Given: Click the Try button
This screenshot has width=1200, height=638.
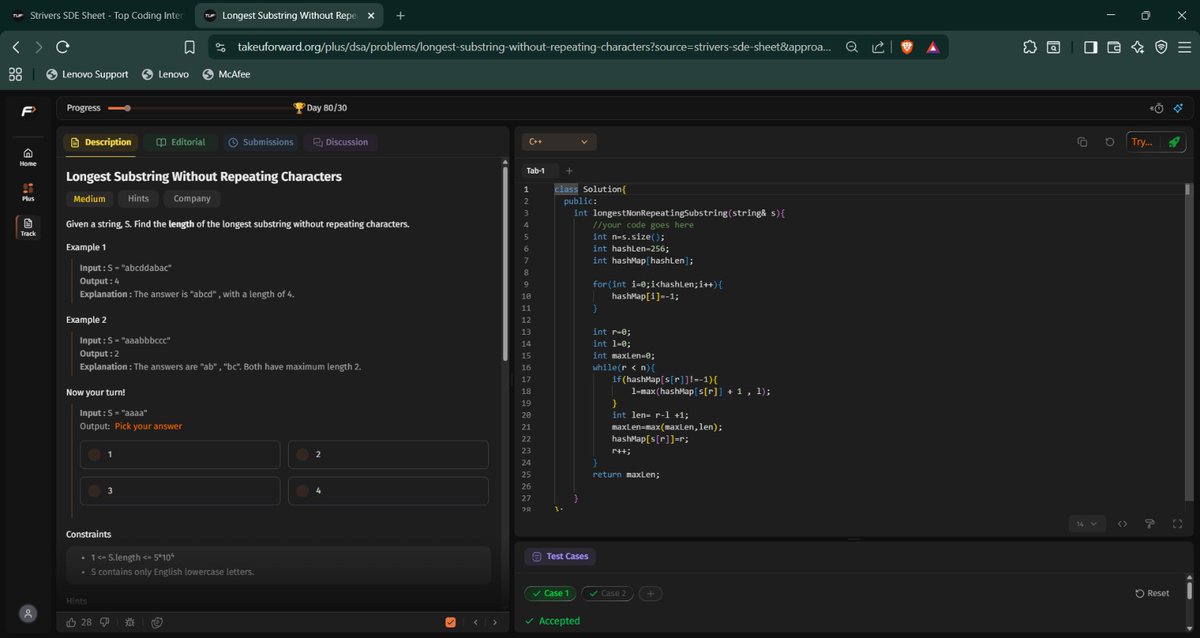Looking at the screenshot, I should [1142, 142].
